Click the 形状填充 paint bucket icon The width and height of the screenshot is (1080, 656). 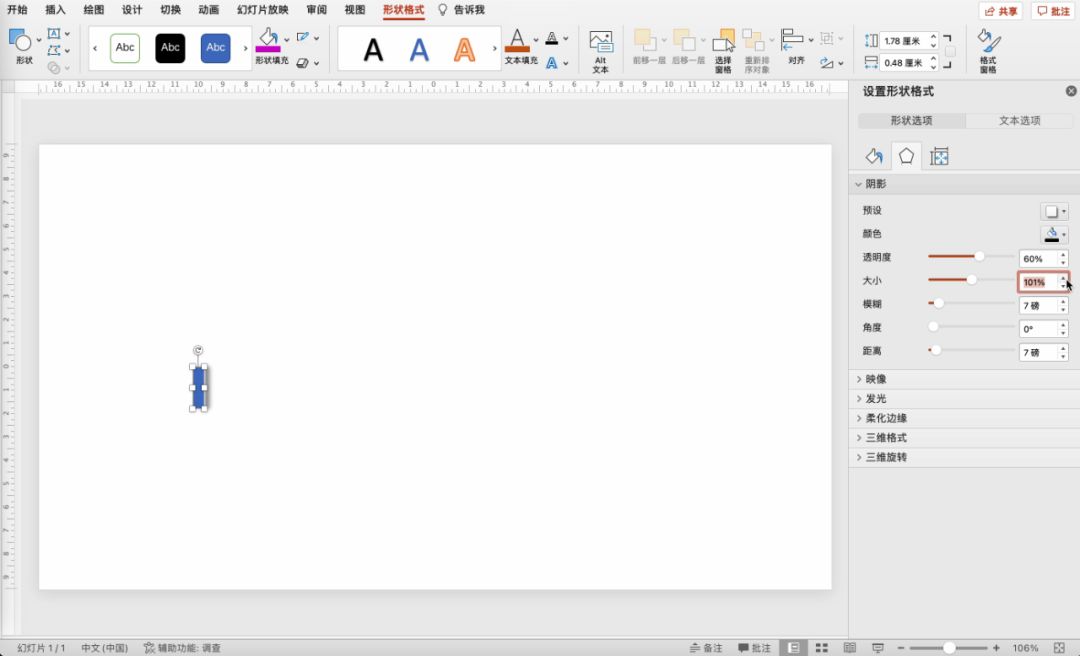point(268,40)
